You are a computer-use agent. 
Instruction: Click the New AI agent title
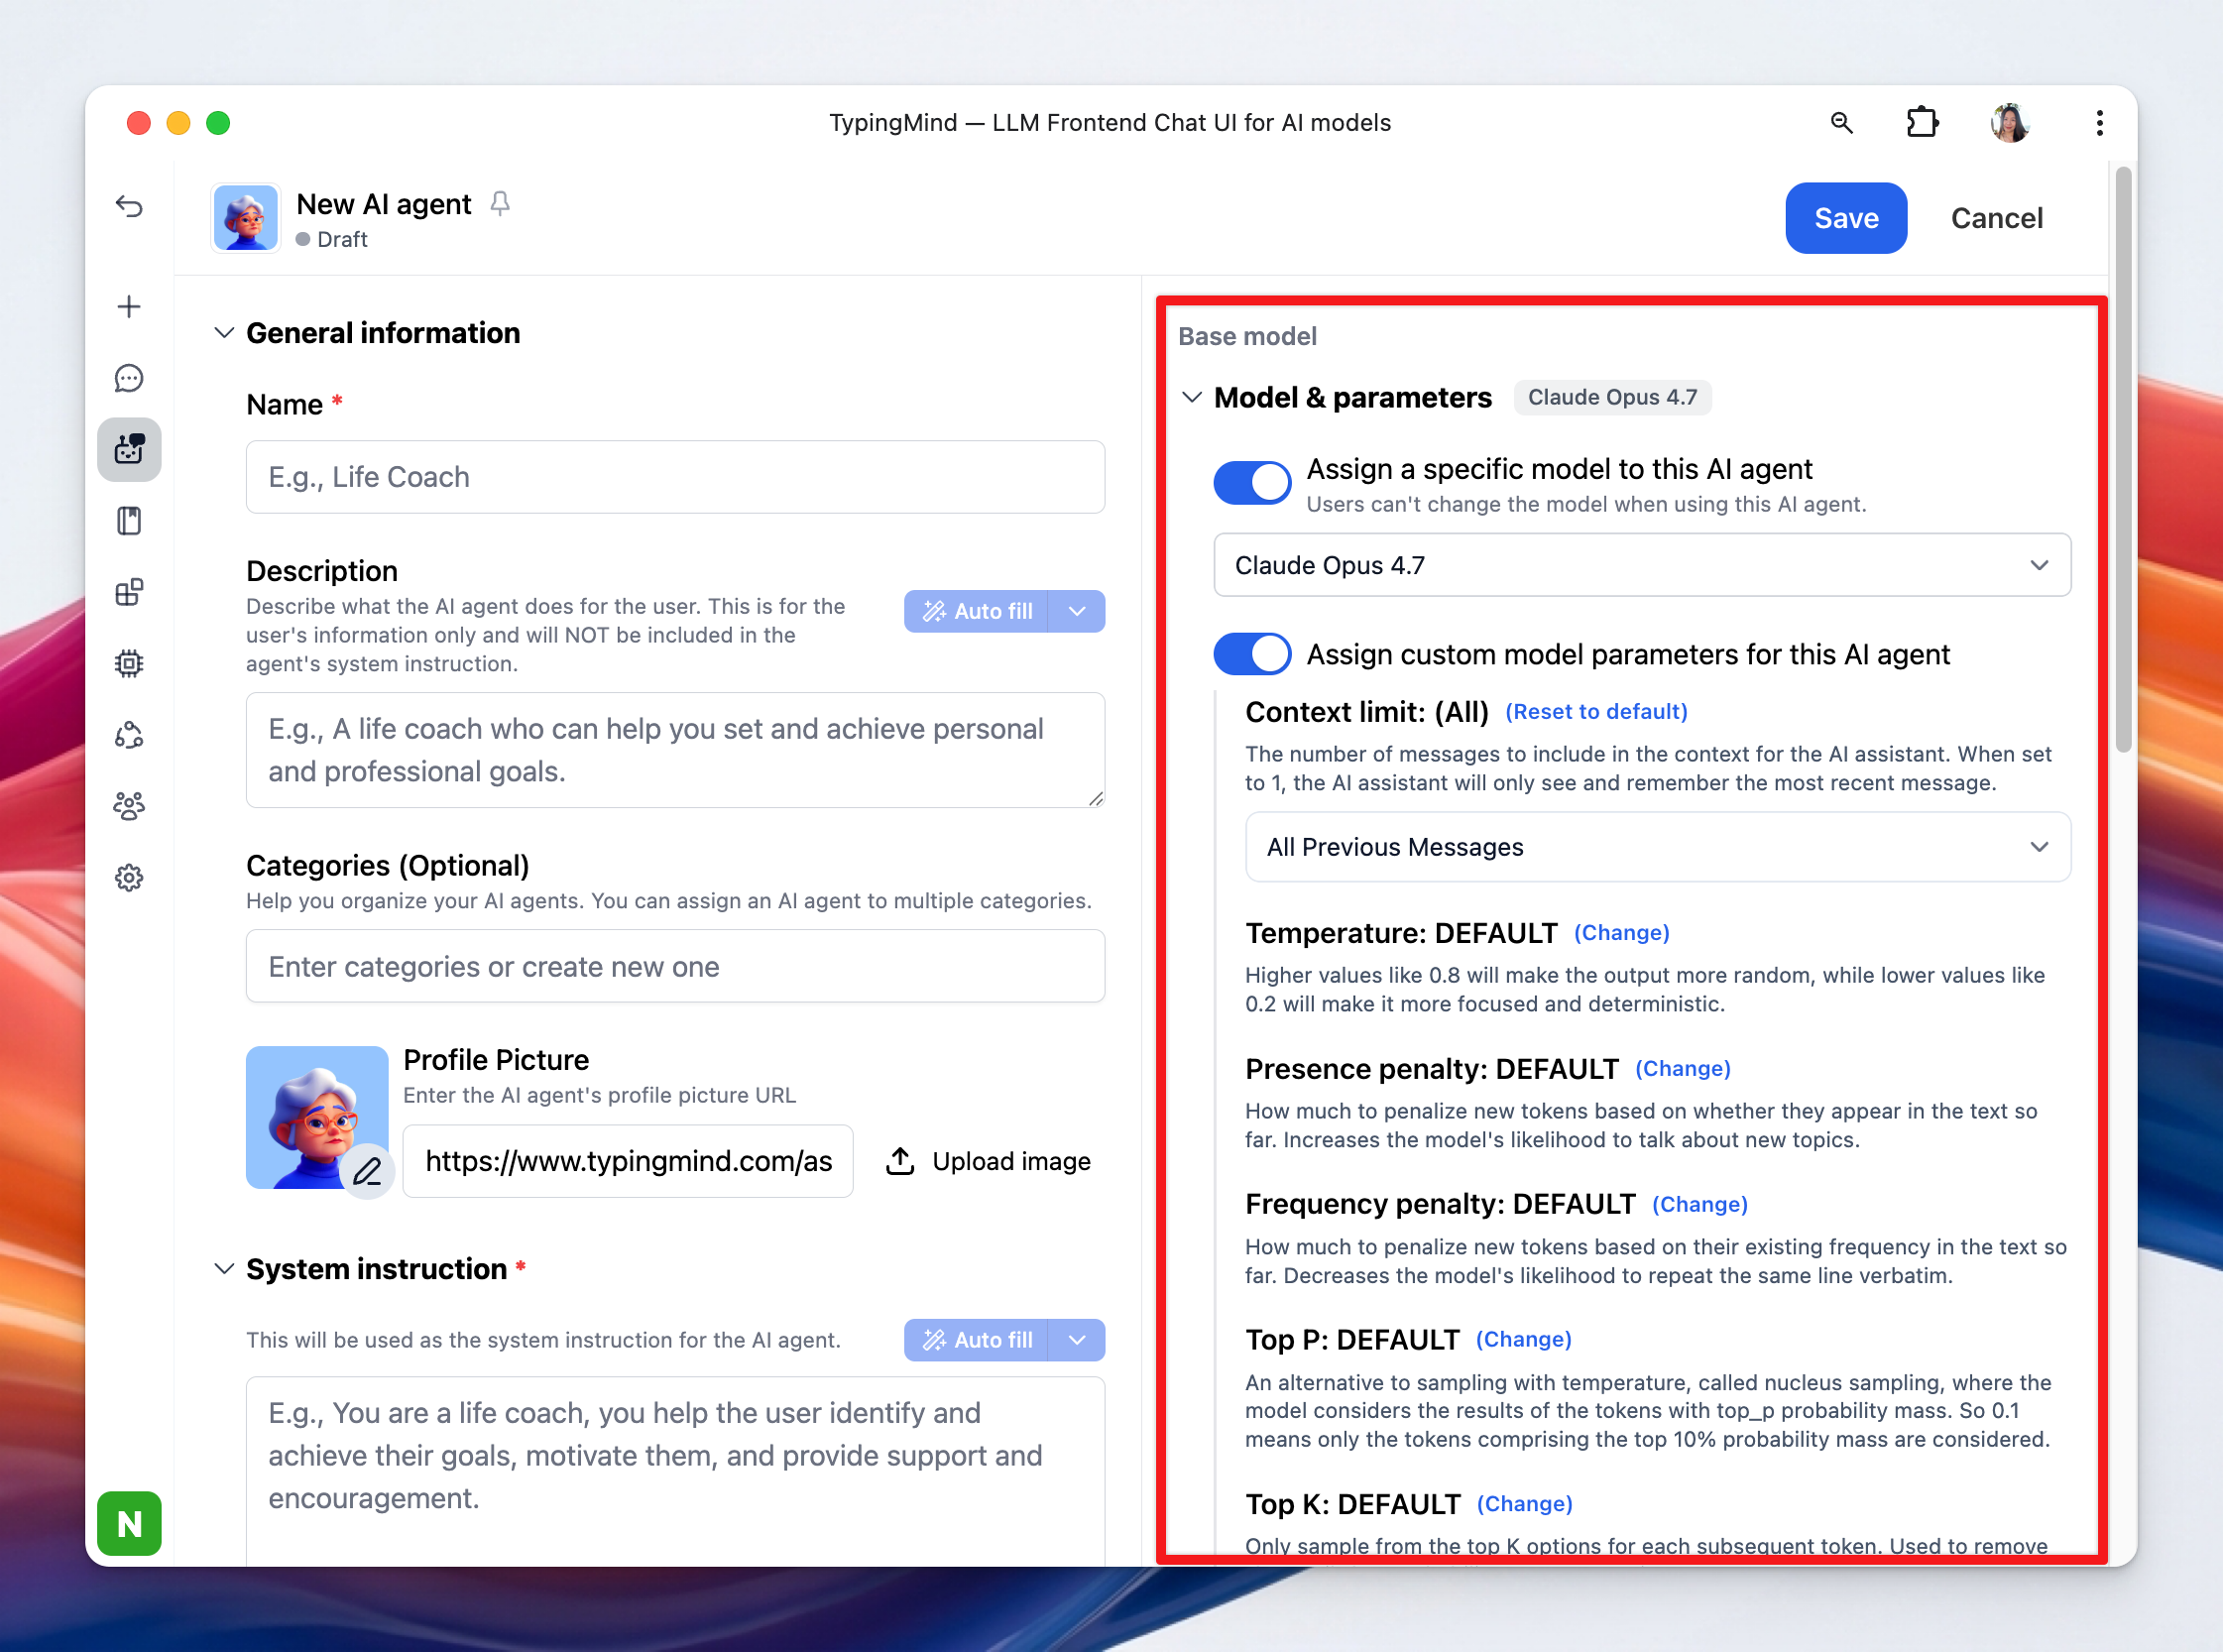pos(384,204)
